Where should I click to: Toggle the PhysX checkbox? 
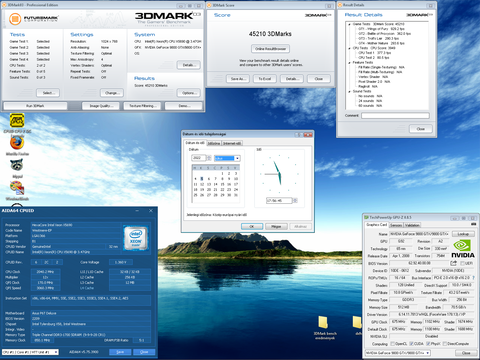point(428,344)
